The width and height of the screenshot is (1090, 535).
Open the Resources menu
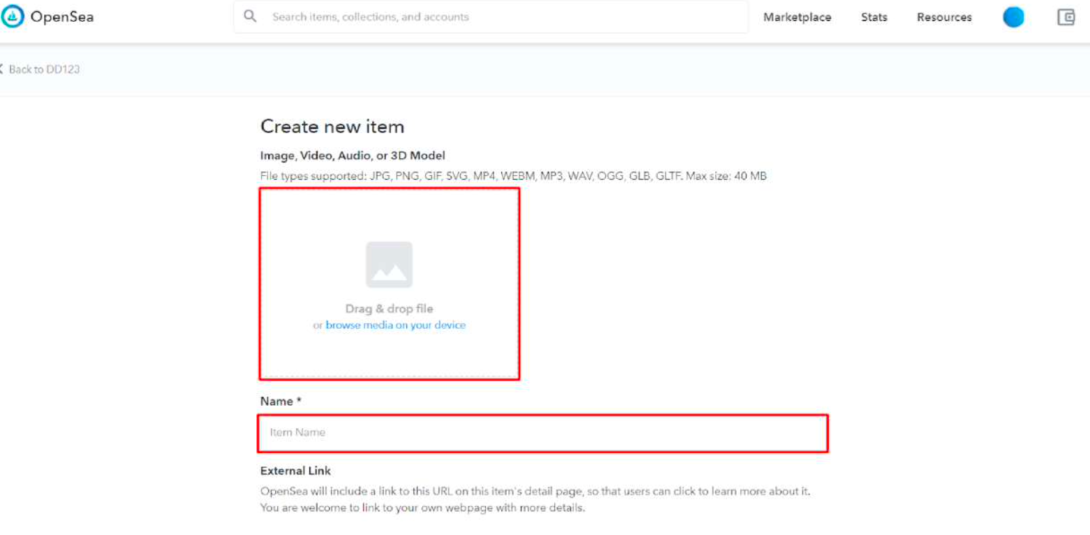click(944, 17)
